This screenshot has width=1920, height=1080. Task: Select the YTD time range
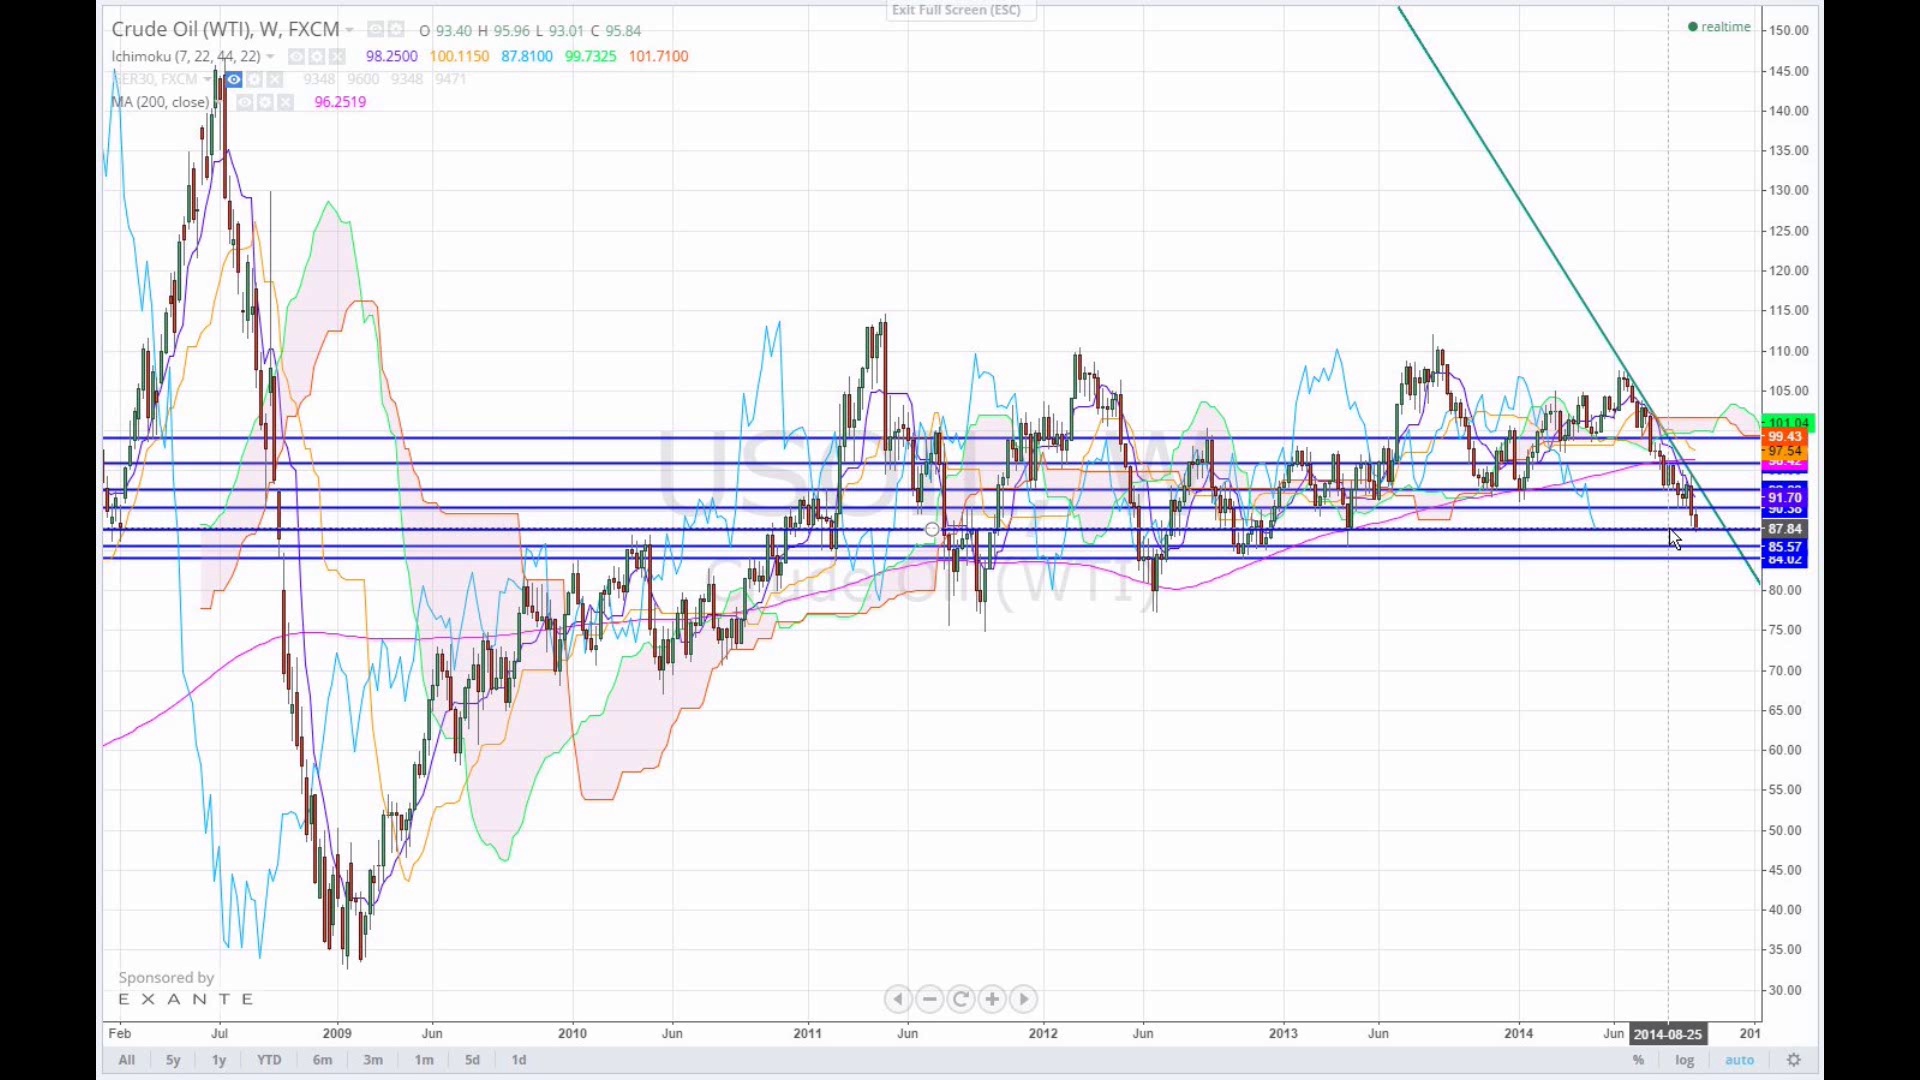coord(269,1060)
